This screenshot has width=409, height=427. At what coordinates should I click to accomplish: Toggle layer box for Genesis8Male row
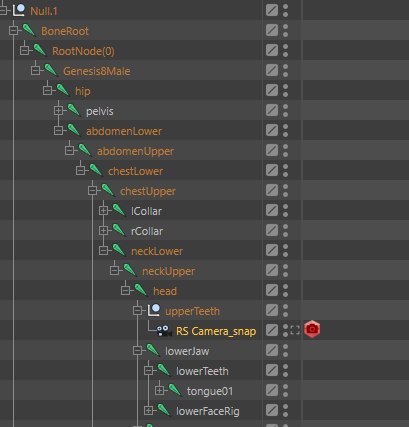click(x=272, y=70)
